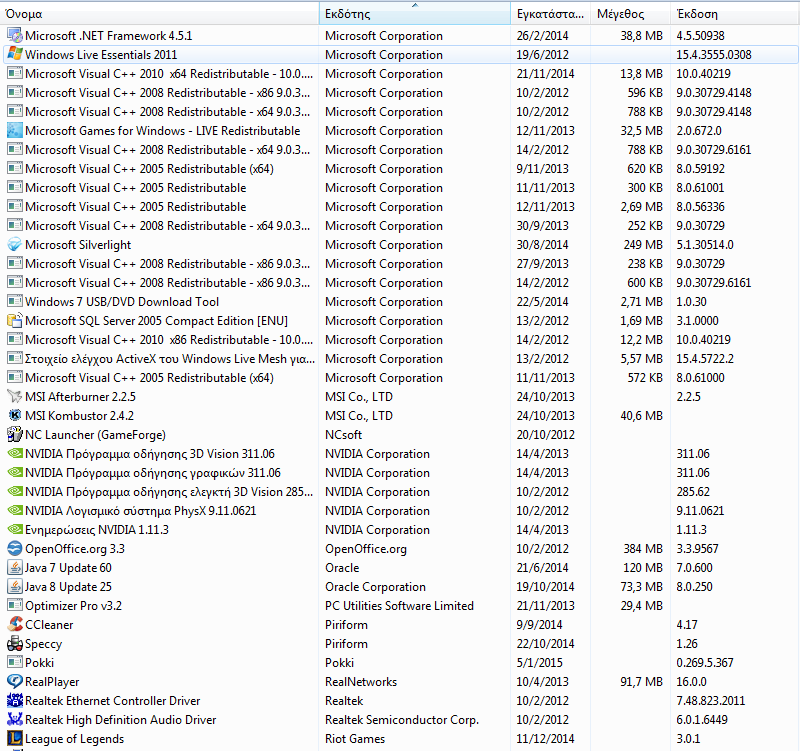
Task: Click the version cell 15.4.3555.0308
Action: (714, 55)
